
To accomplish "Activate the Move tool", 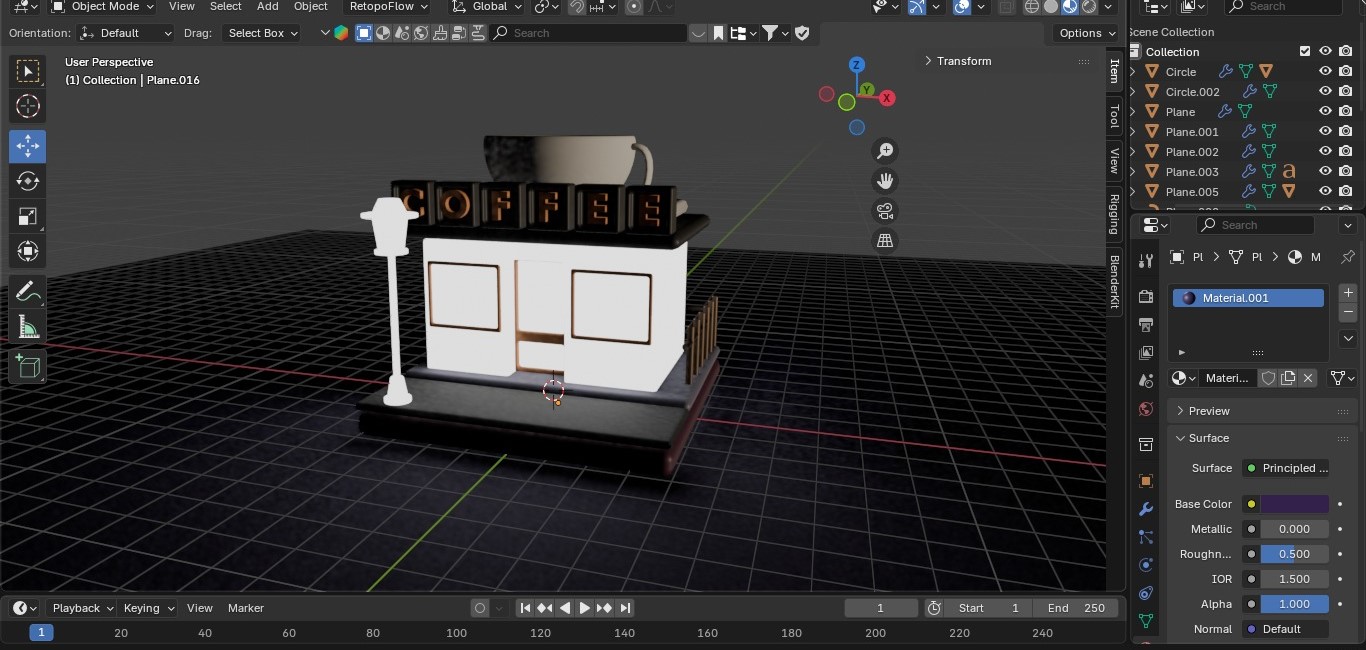I will click(x=28, y=146).
